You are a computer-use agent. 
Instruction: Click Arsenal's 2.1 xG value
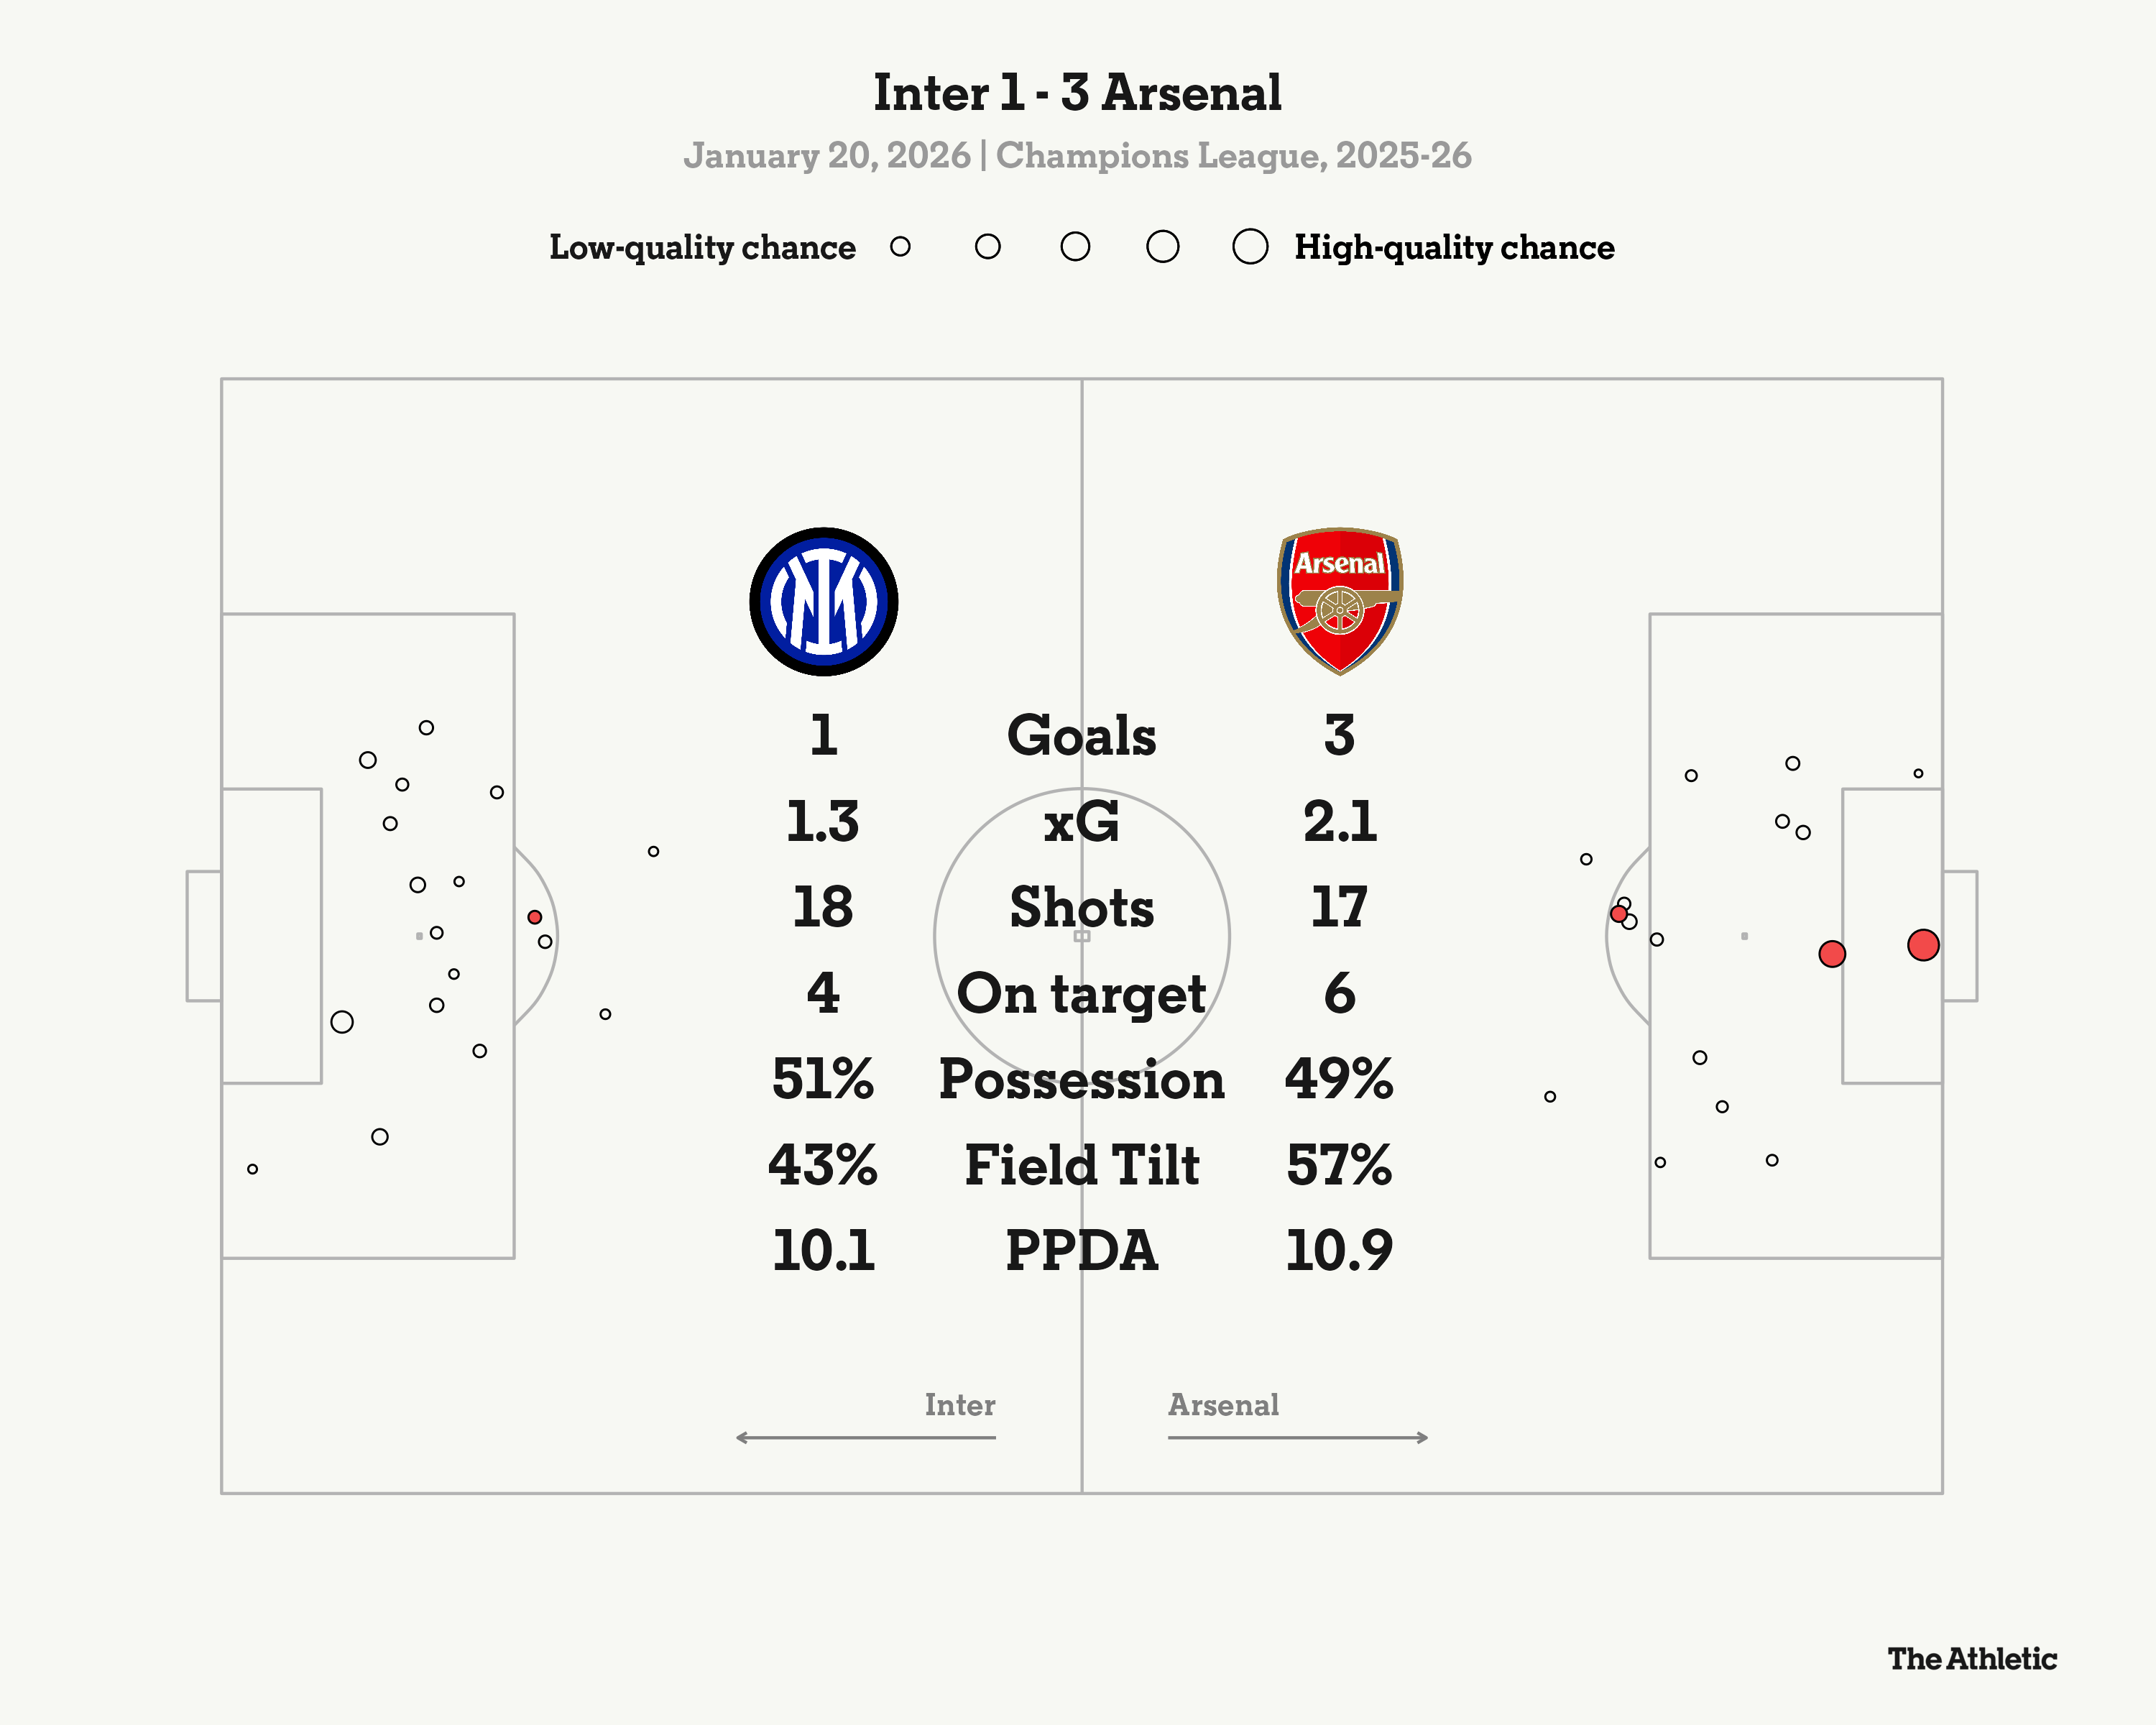1339,822
